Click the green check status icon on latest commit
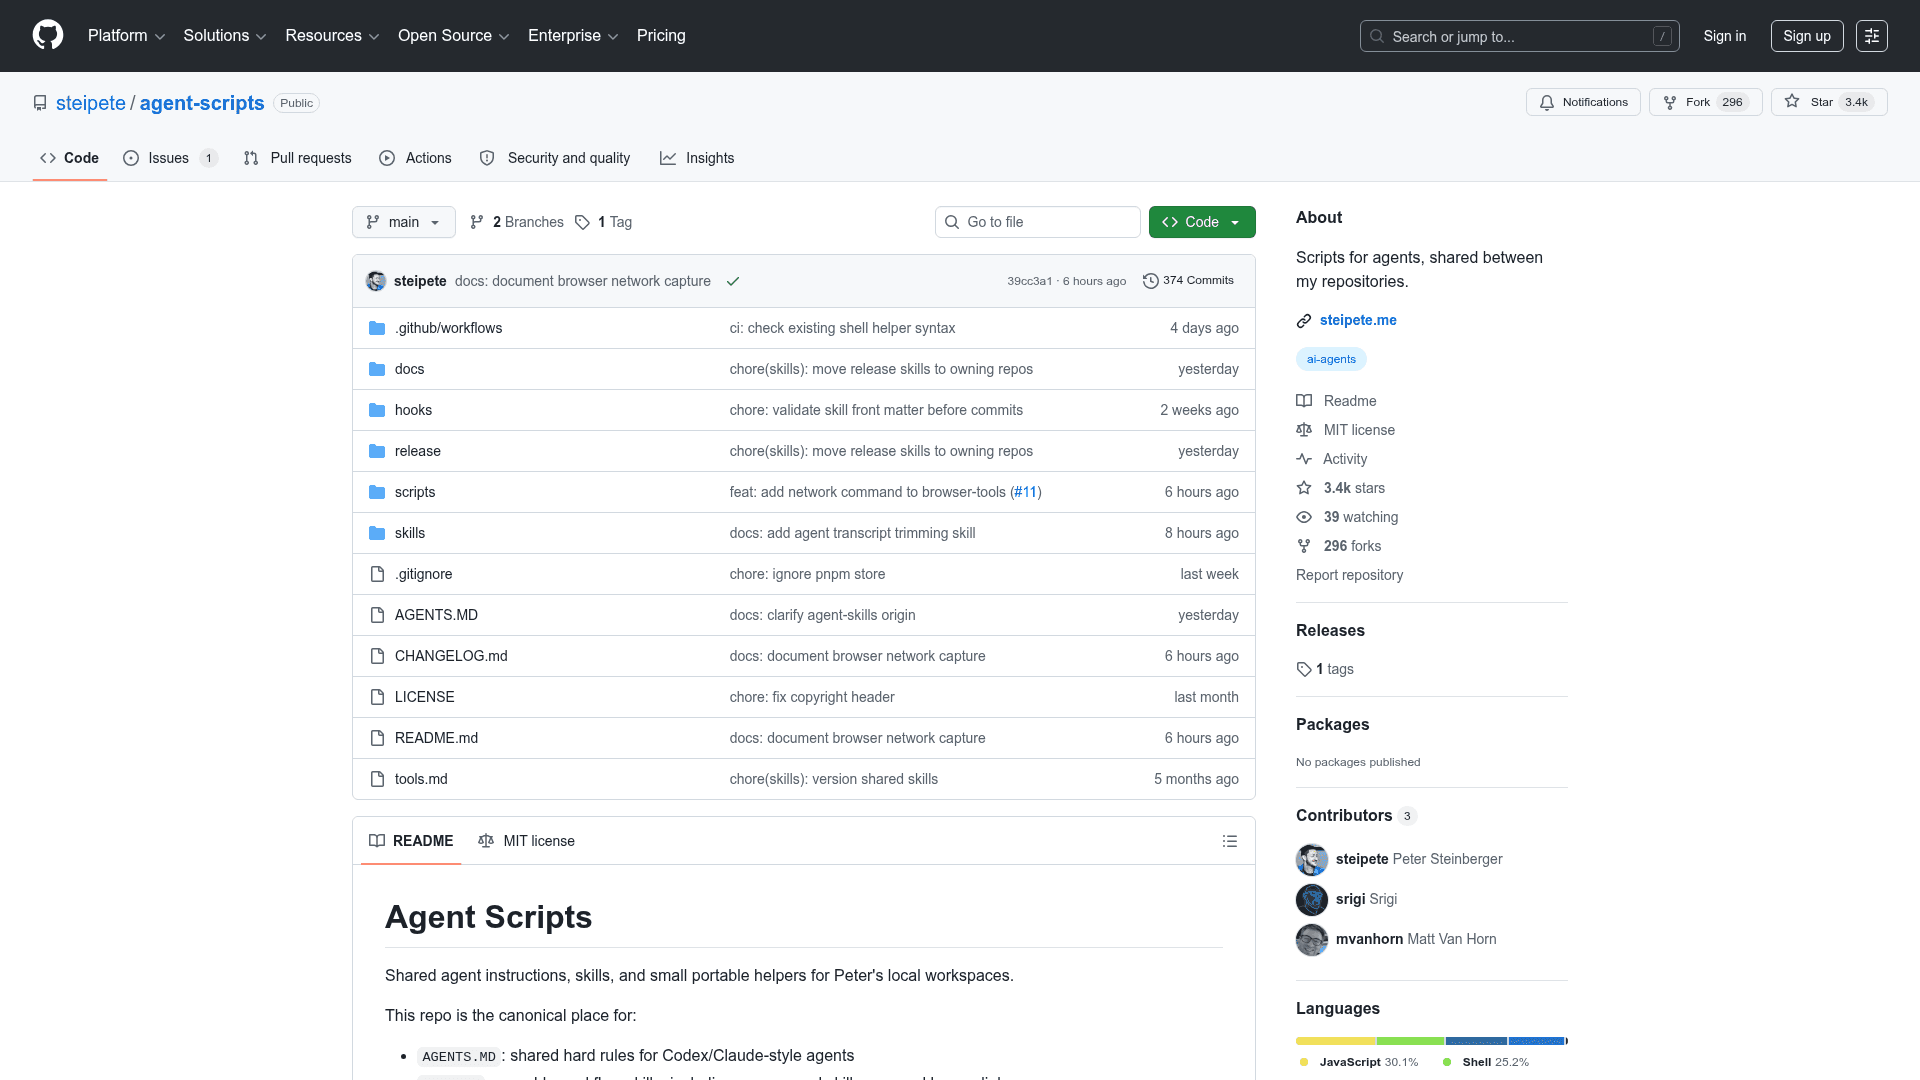 click(x=733, y=281)
